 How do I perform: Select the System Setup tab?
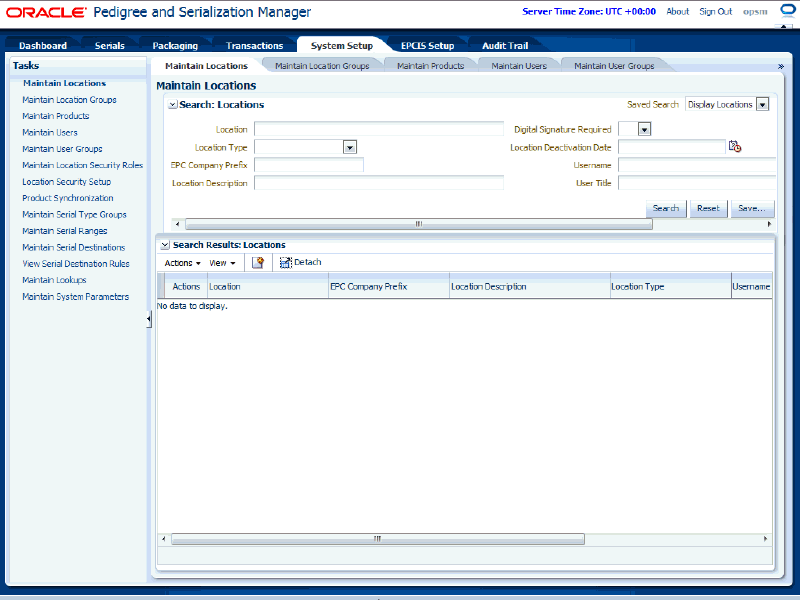click(x=342, y=45)
